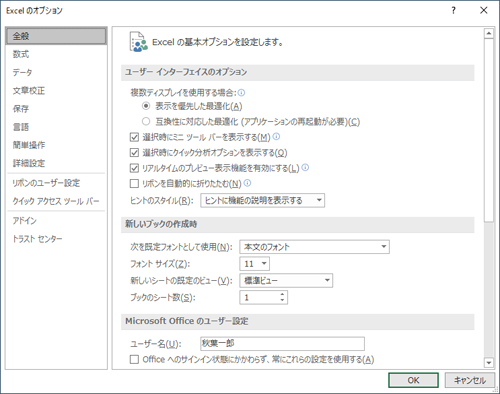Click the ユーザー名 text field

pyautogui.click(x=282, y=344)
